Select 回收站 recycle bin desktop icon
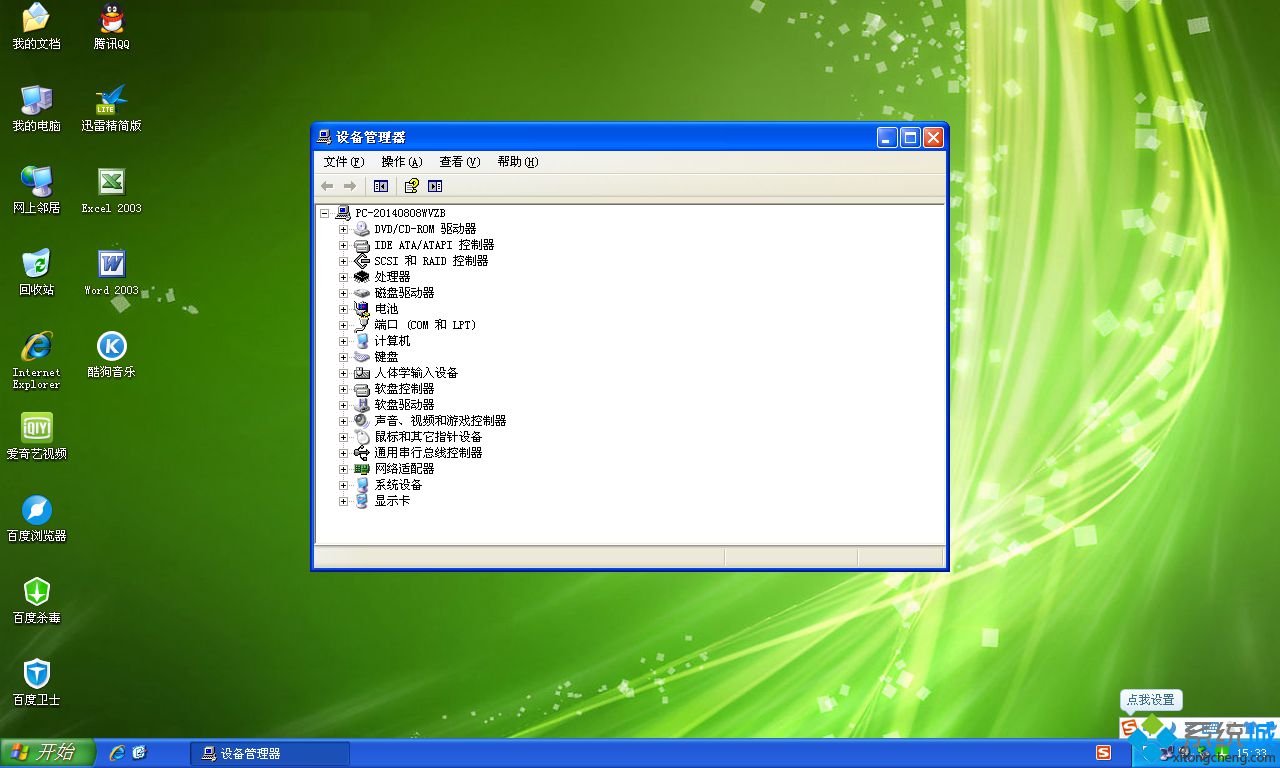The image size is (1280, 768). click(x=36, y=272)
